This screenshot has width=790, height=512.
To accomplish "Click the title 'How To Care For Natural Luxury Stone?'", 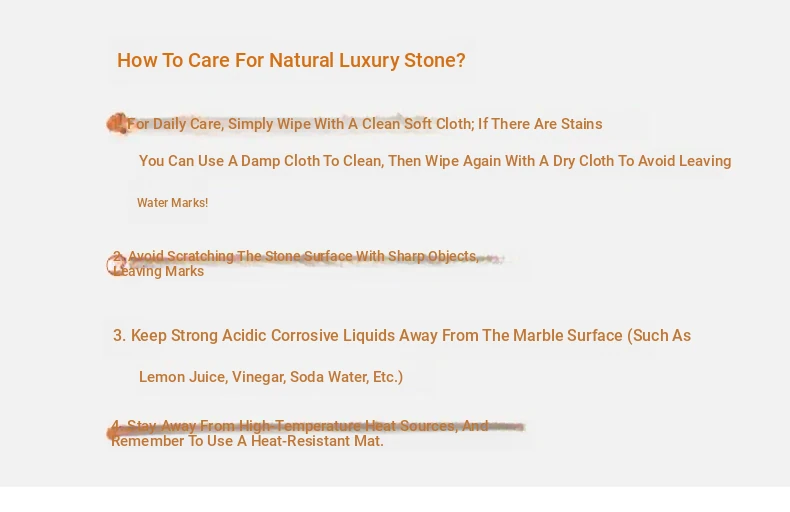I will [291, 60].
